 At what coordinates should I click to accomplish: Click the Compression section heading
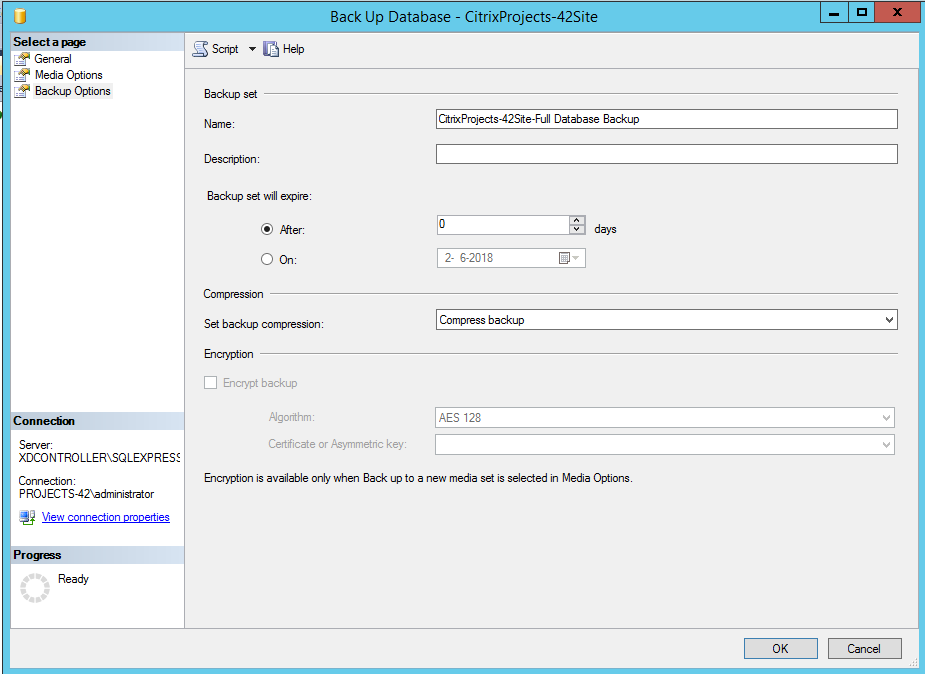[233, 294]
